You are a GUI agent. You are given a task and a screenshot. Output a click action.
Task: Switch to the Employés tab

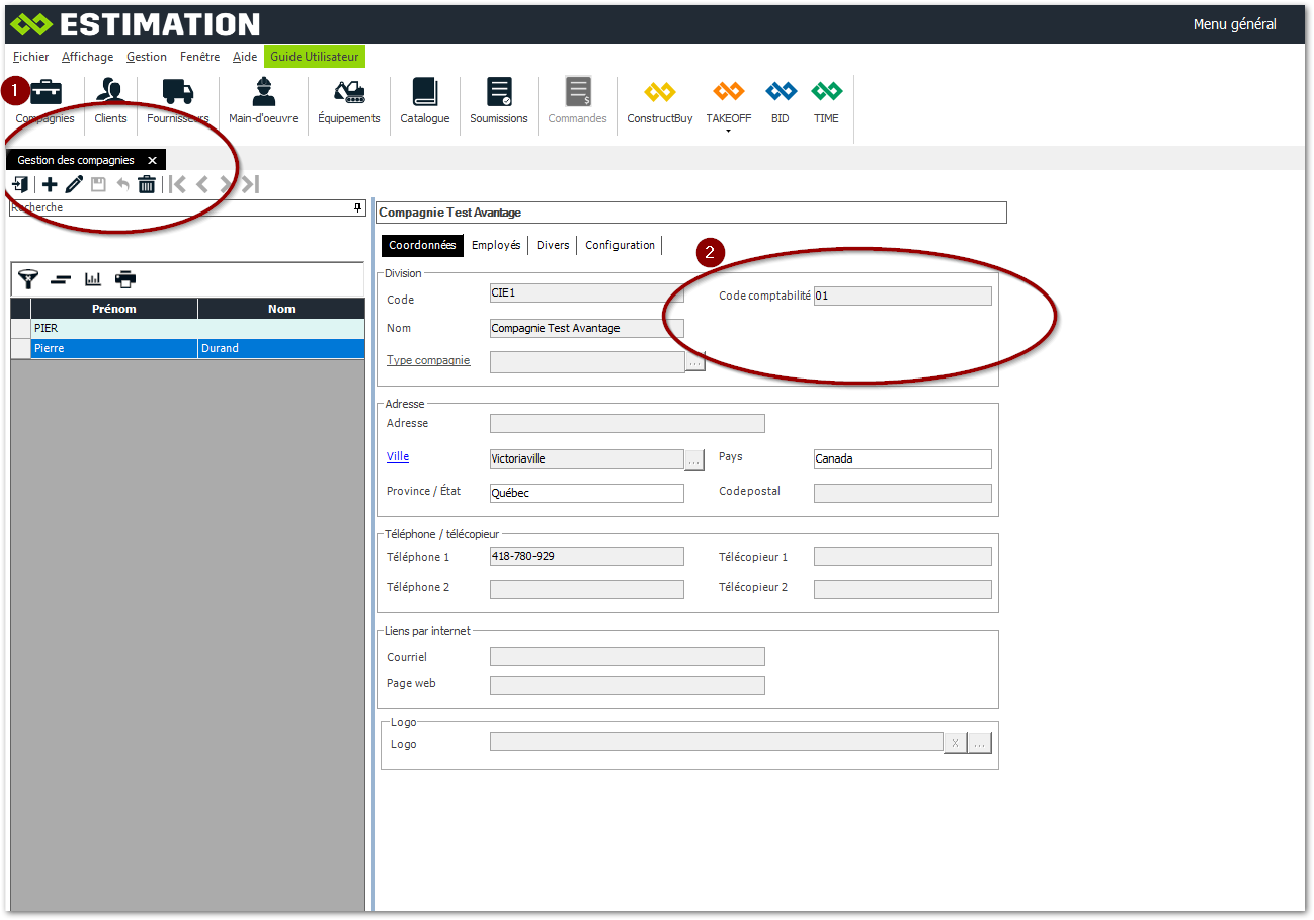coord(496,245)
